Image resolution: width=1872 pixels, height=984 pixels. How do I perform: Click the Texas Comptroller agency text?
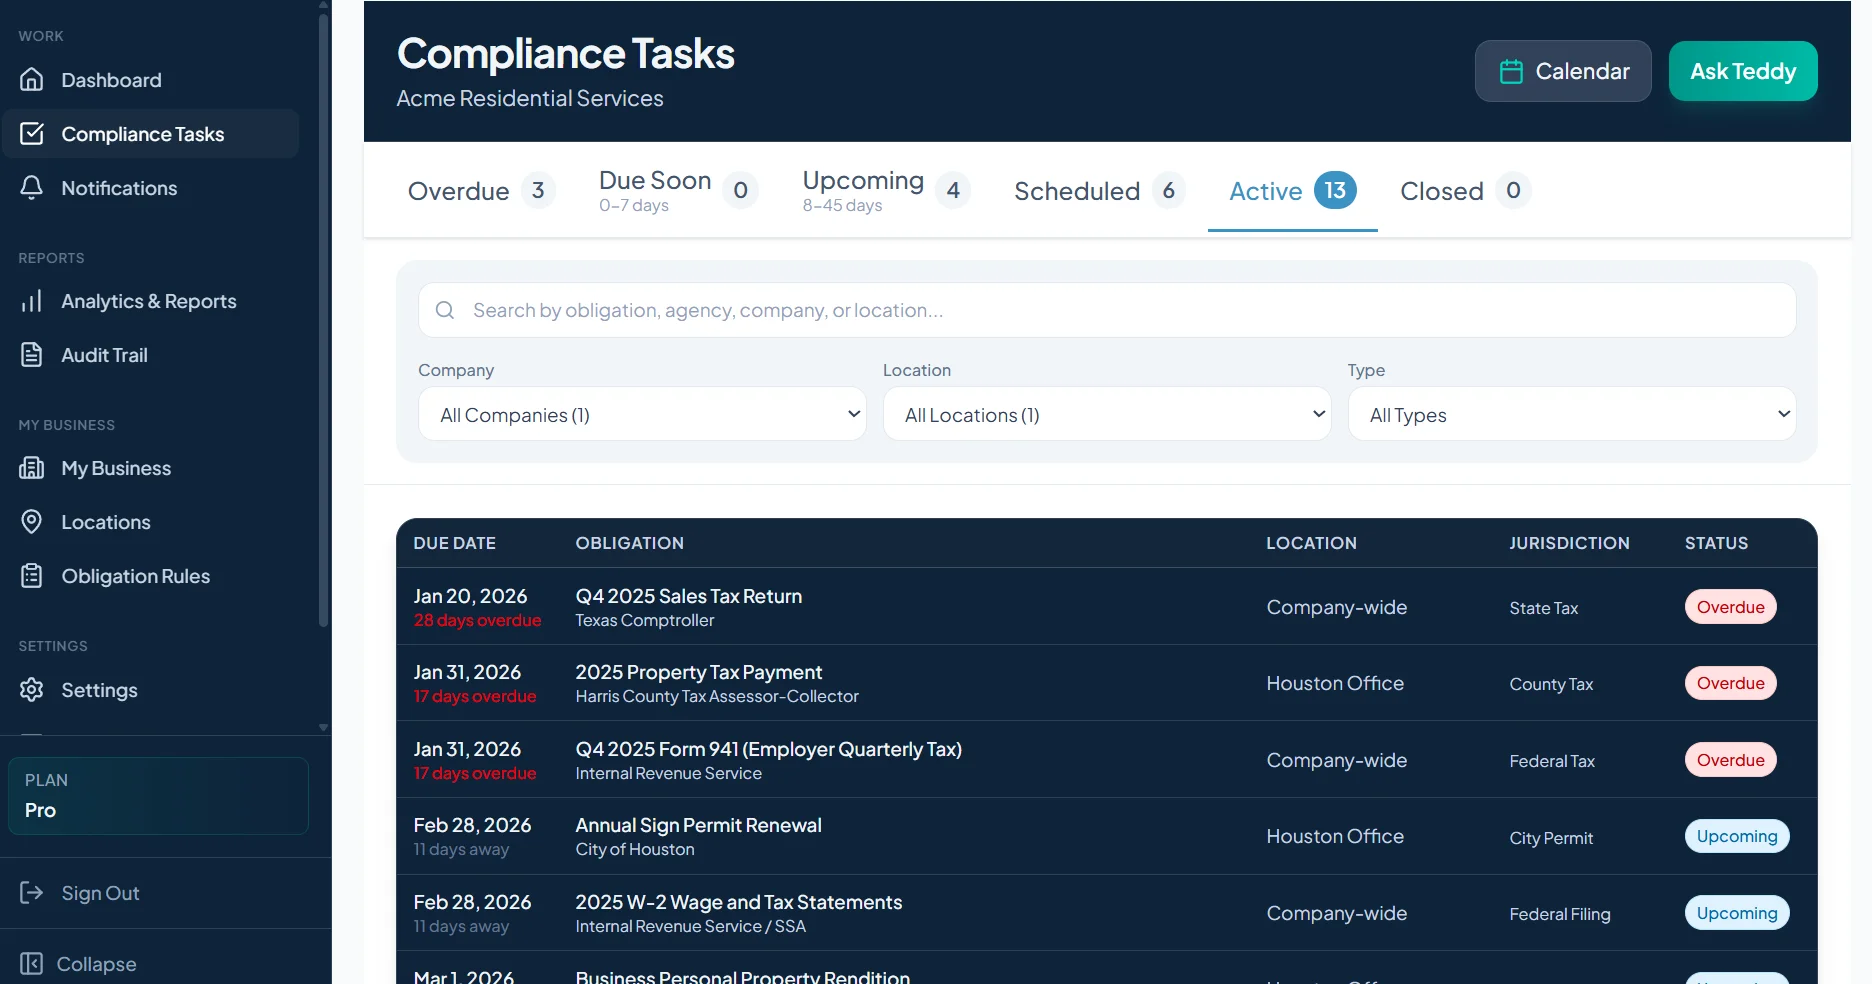tap(645, 620)
